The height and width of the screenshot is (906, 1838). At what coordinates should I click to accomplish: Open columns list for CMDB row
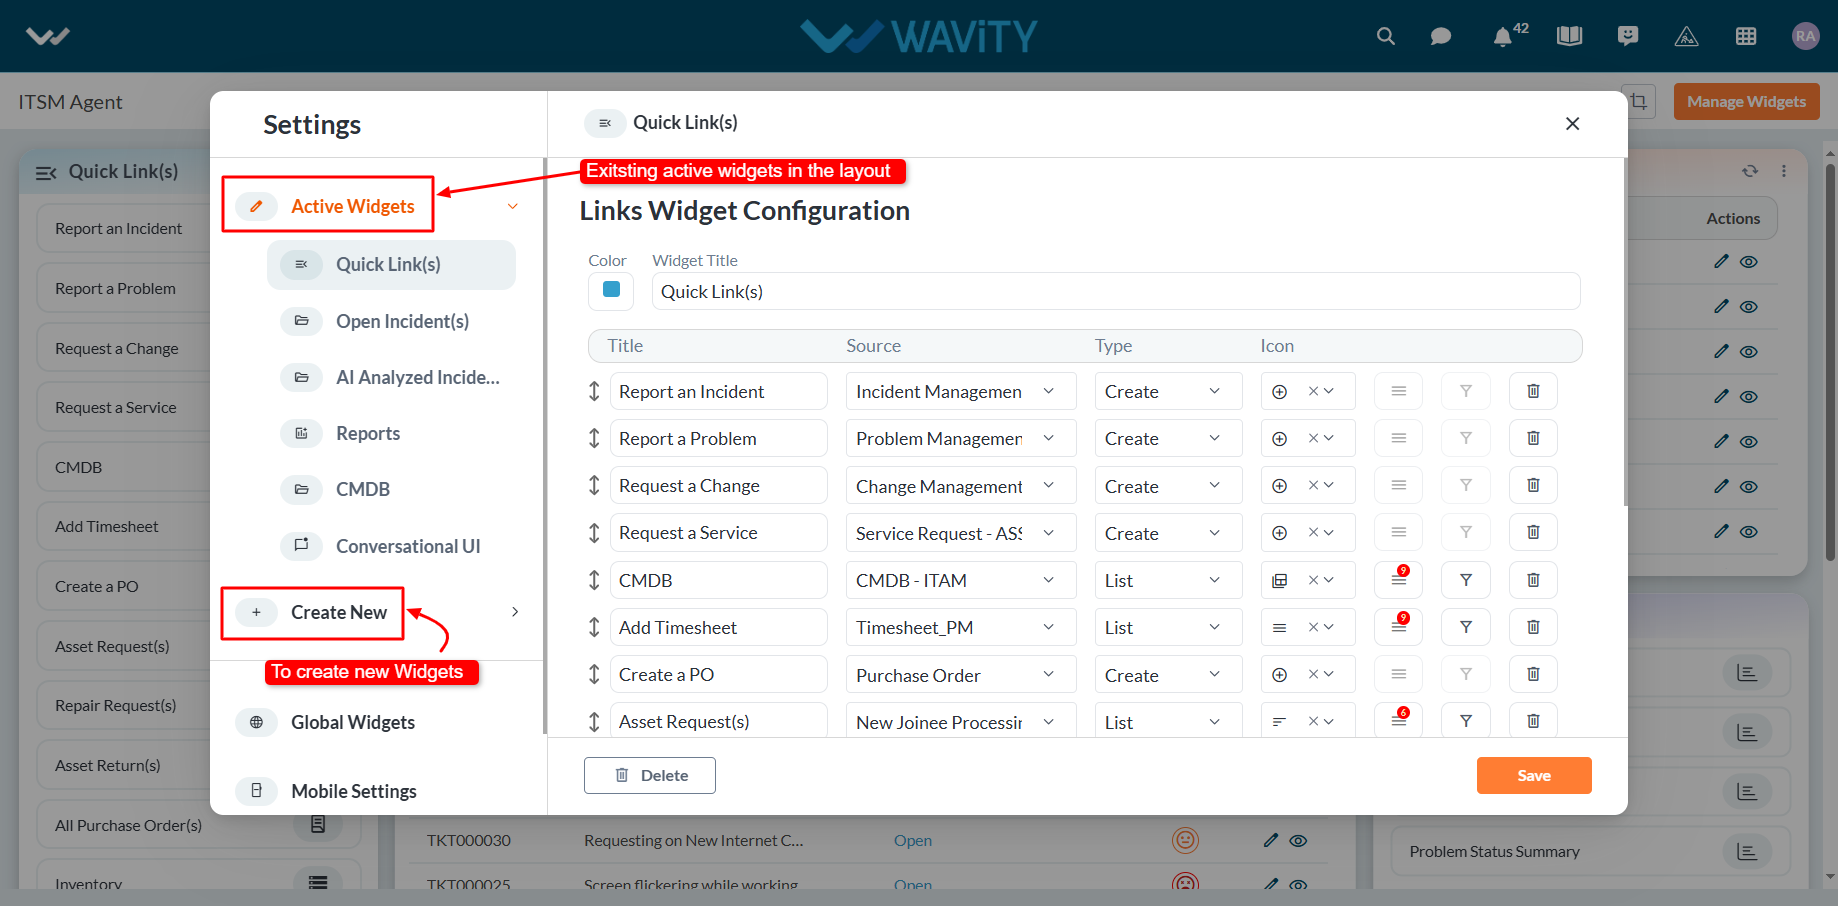[x=1399, y=580]
